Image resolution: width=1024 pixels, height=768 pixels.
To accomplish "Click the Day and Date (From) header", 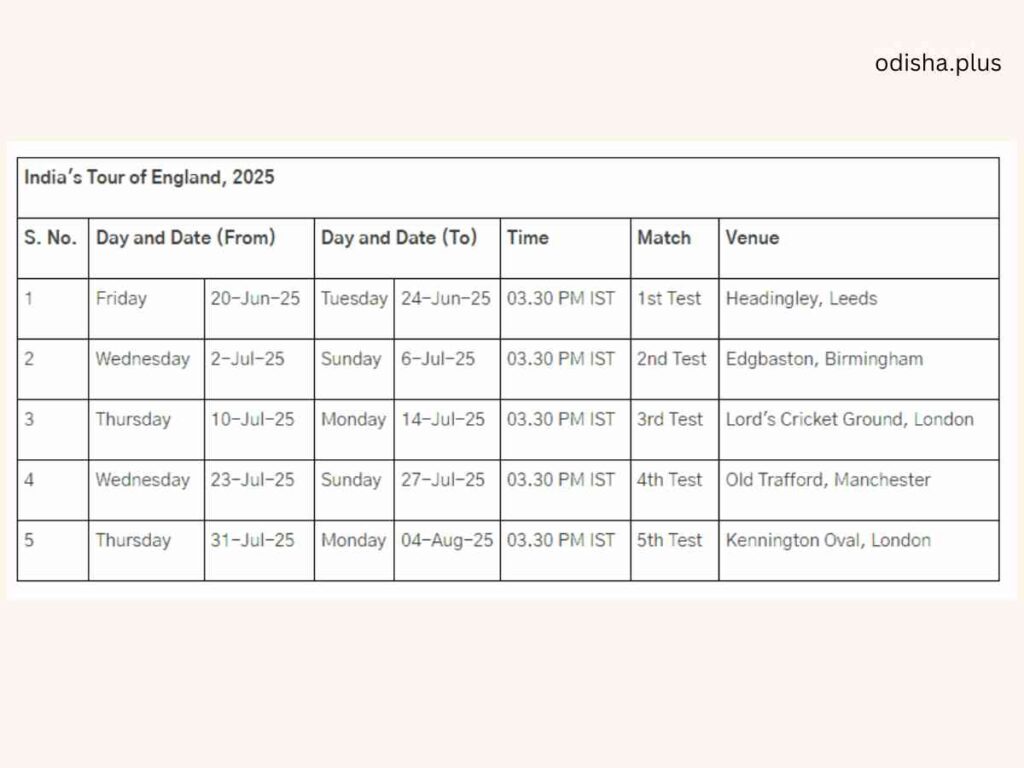I will tap(185, 238).
